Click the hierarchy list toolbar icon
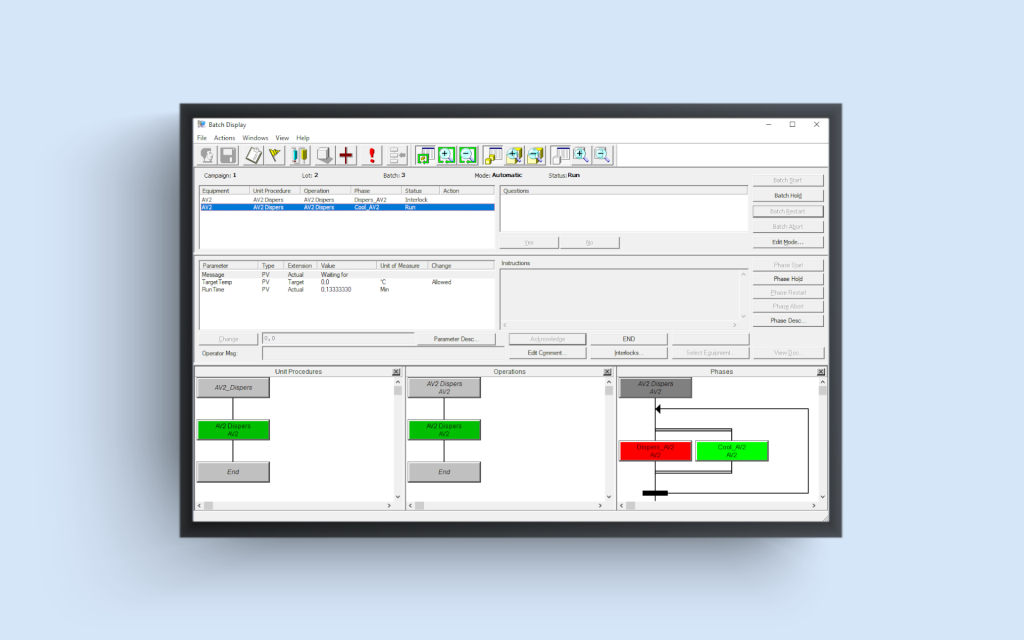The width and height of the screenshot is (1024, 640). [x=394, y=155]
